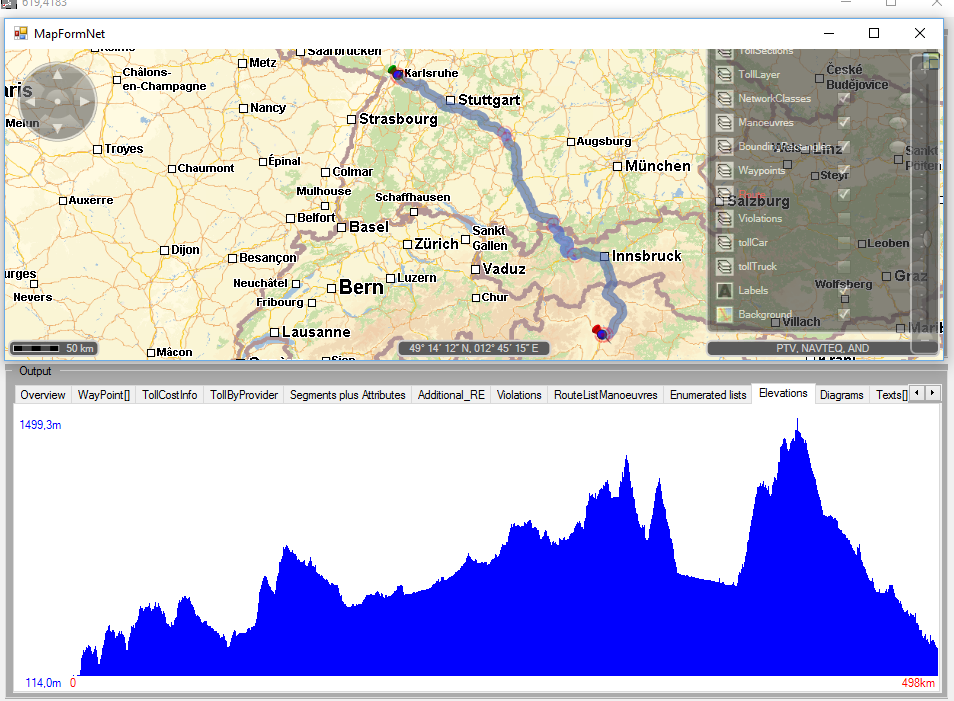Enable the Violations layer checkbox
The width and height of the screenshot is (954, 701).
click(844, 219)
